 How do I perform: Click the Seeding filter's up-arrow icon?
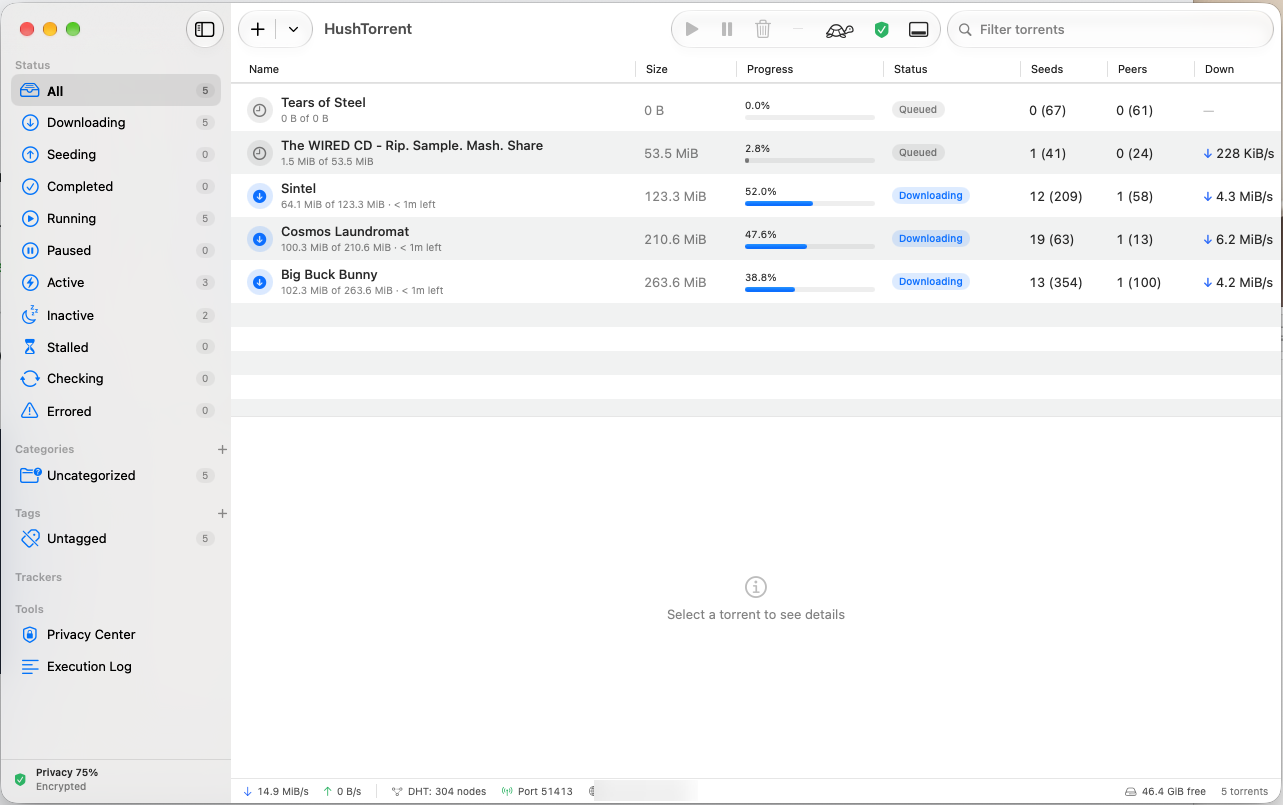29,155
